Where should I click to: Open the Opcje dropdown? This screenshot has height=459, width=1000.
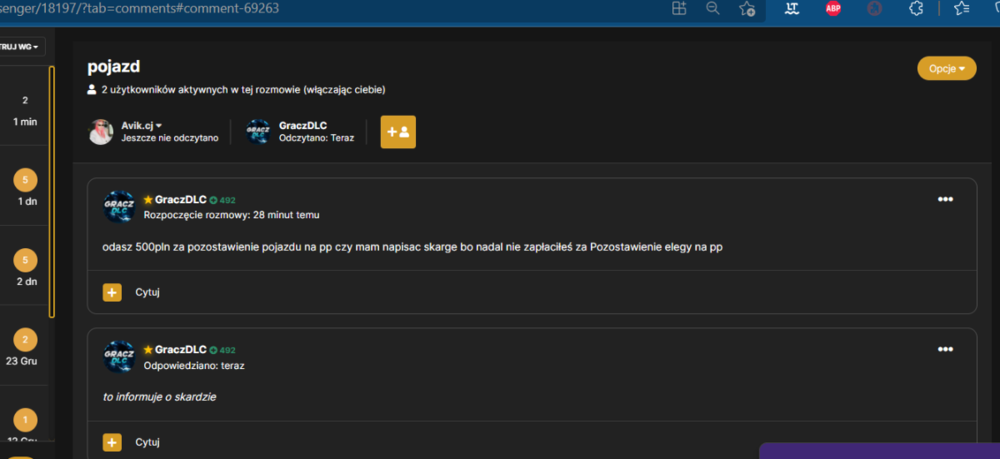946,68
